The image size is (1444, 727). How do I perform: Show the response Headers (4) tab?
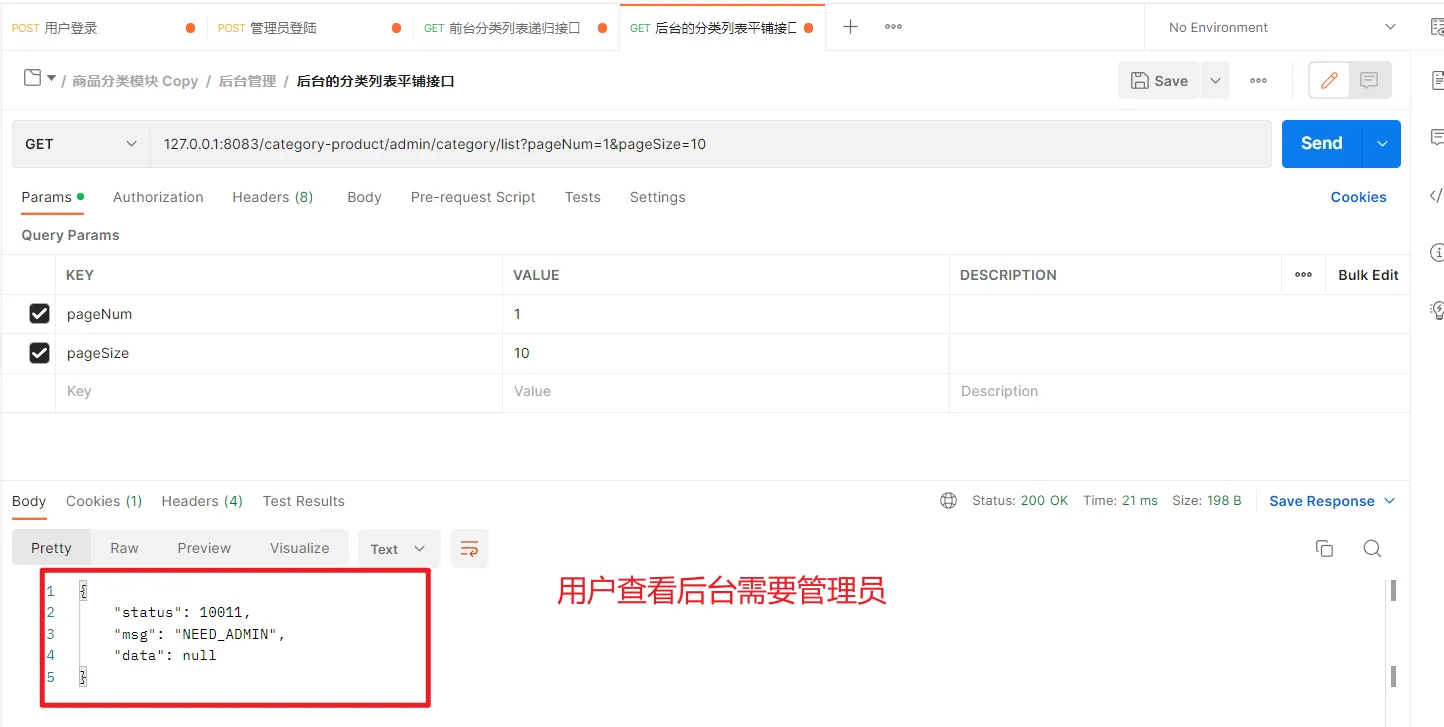[202, 501]
